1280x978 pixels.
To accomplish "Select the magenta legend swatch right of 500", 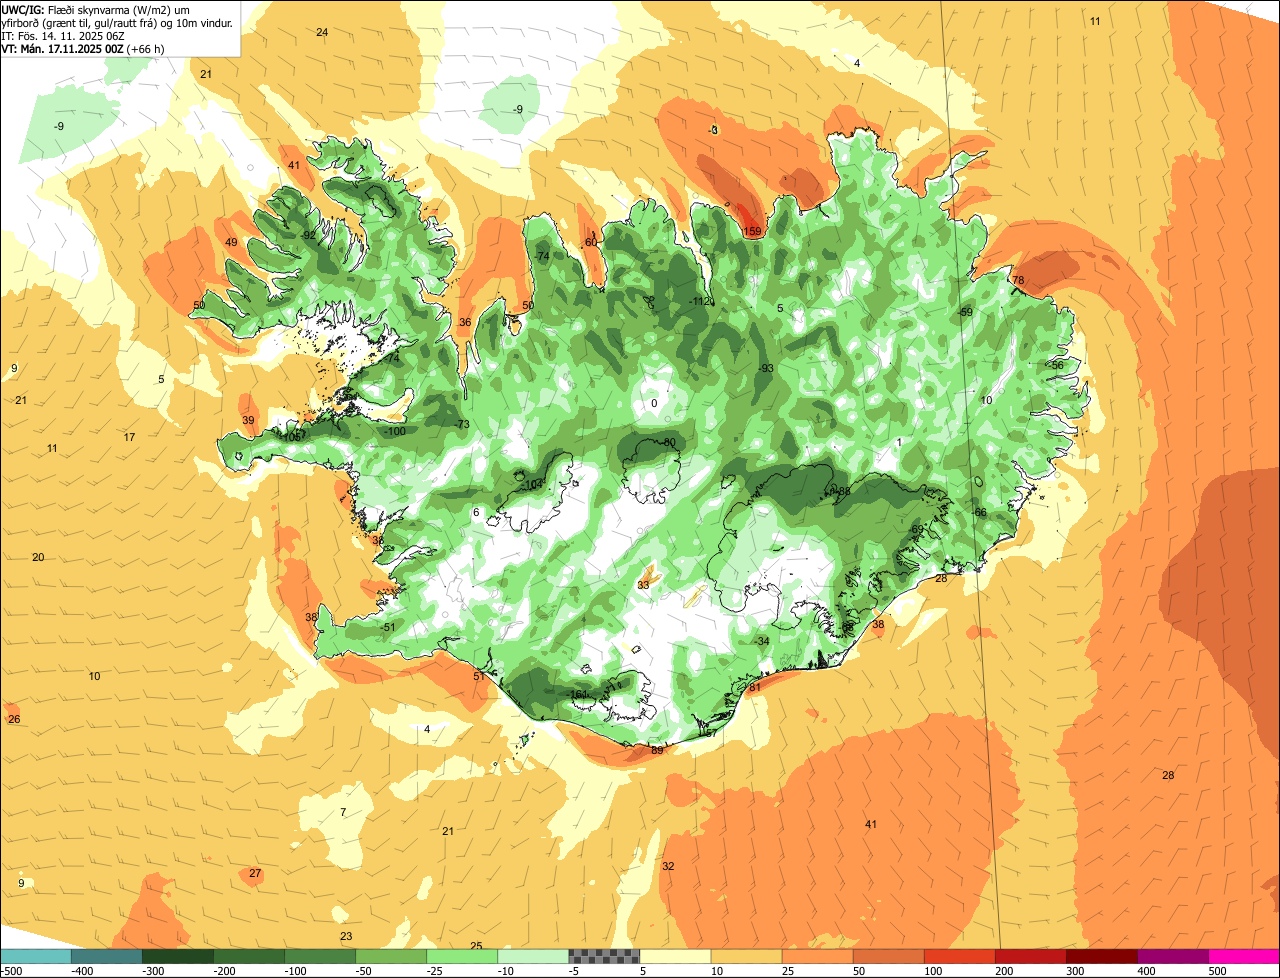I will point(1244,956).
